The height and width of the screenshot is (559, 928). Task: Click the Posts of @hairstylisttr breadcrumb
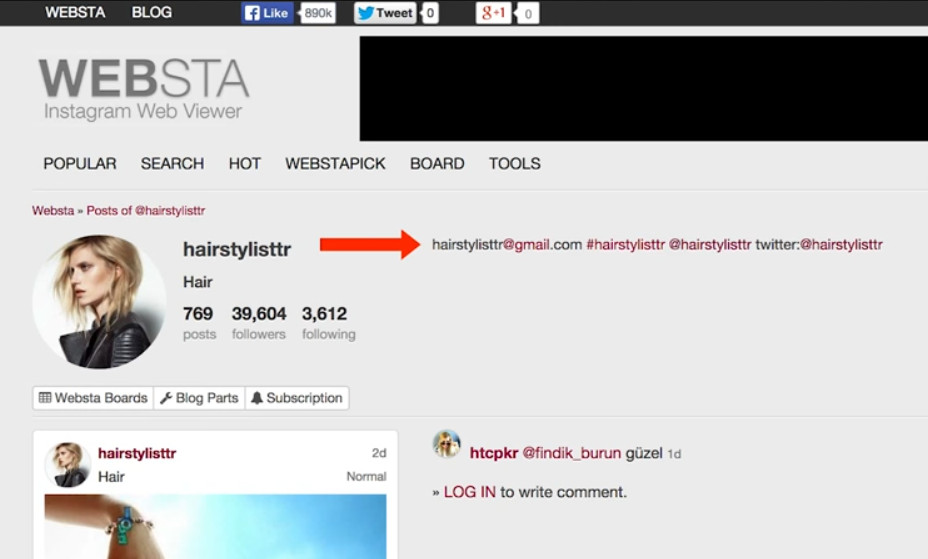click(x=146, y=211)
